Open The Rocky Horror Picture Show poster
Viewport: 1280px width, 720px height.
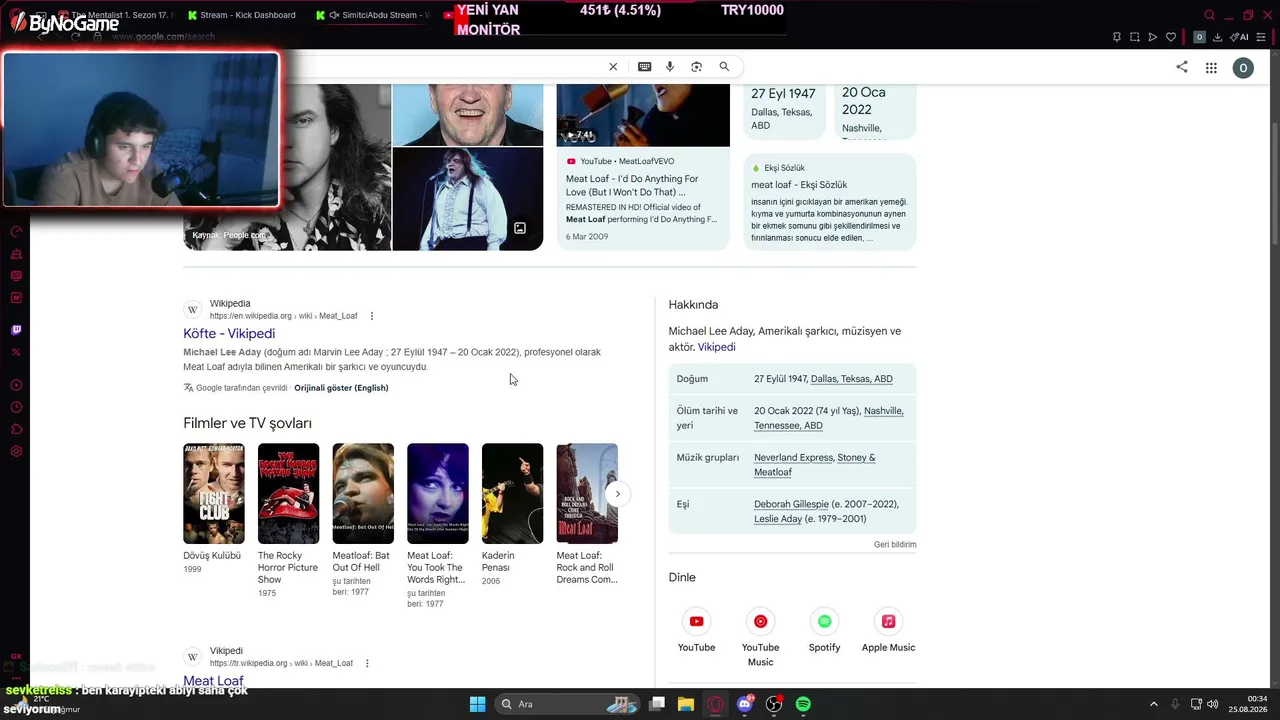(288, 494)
